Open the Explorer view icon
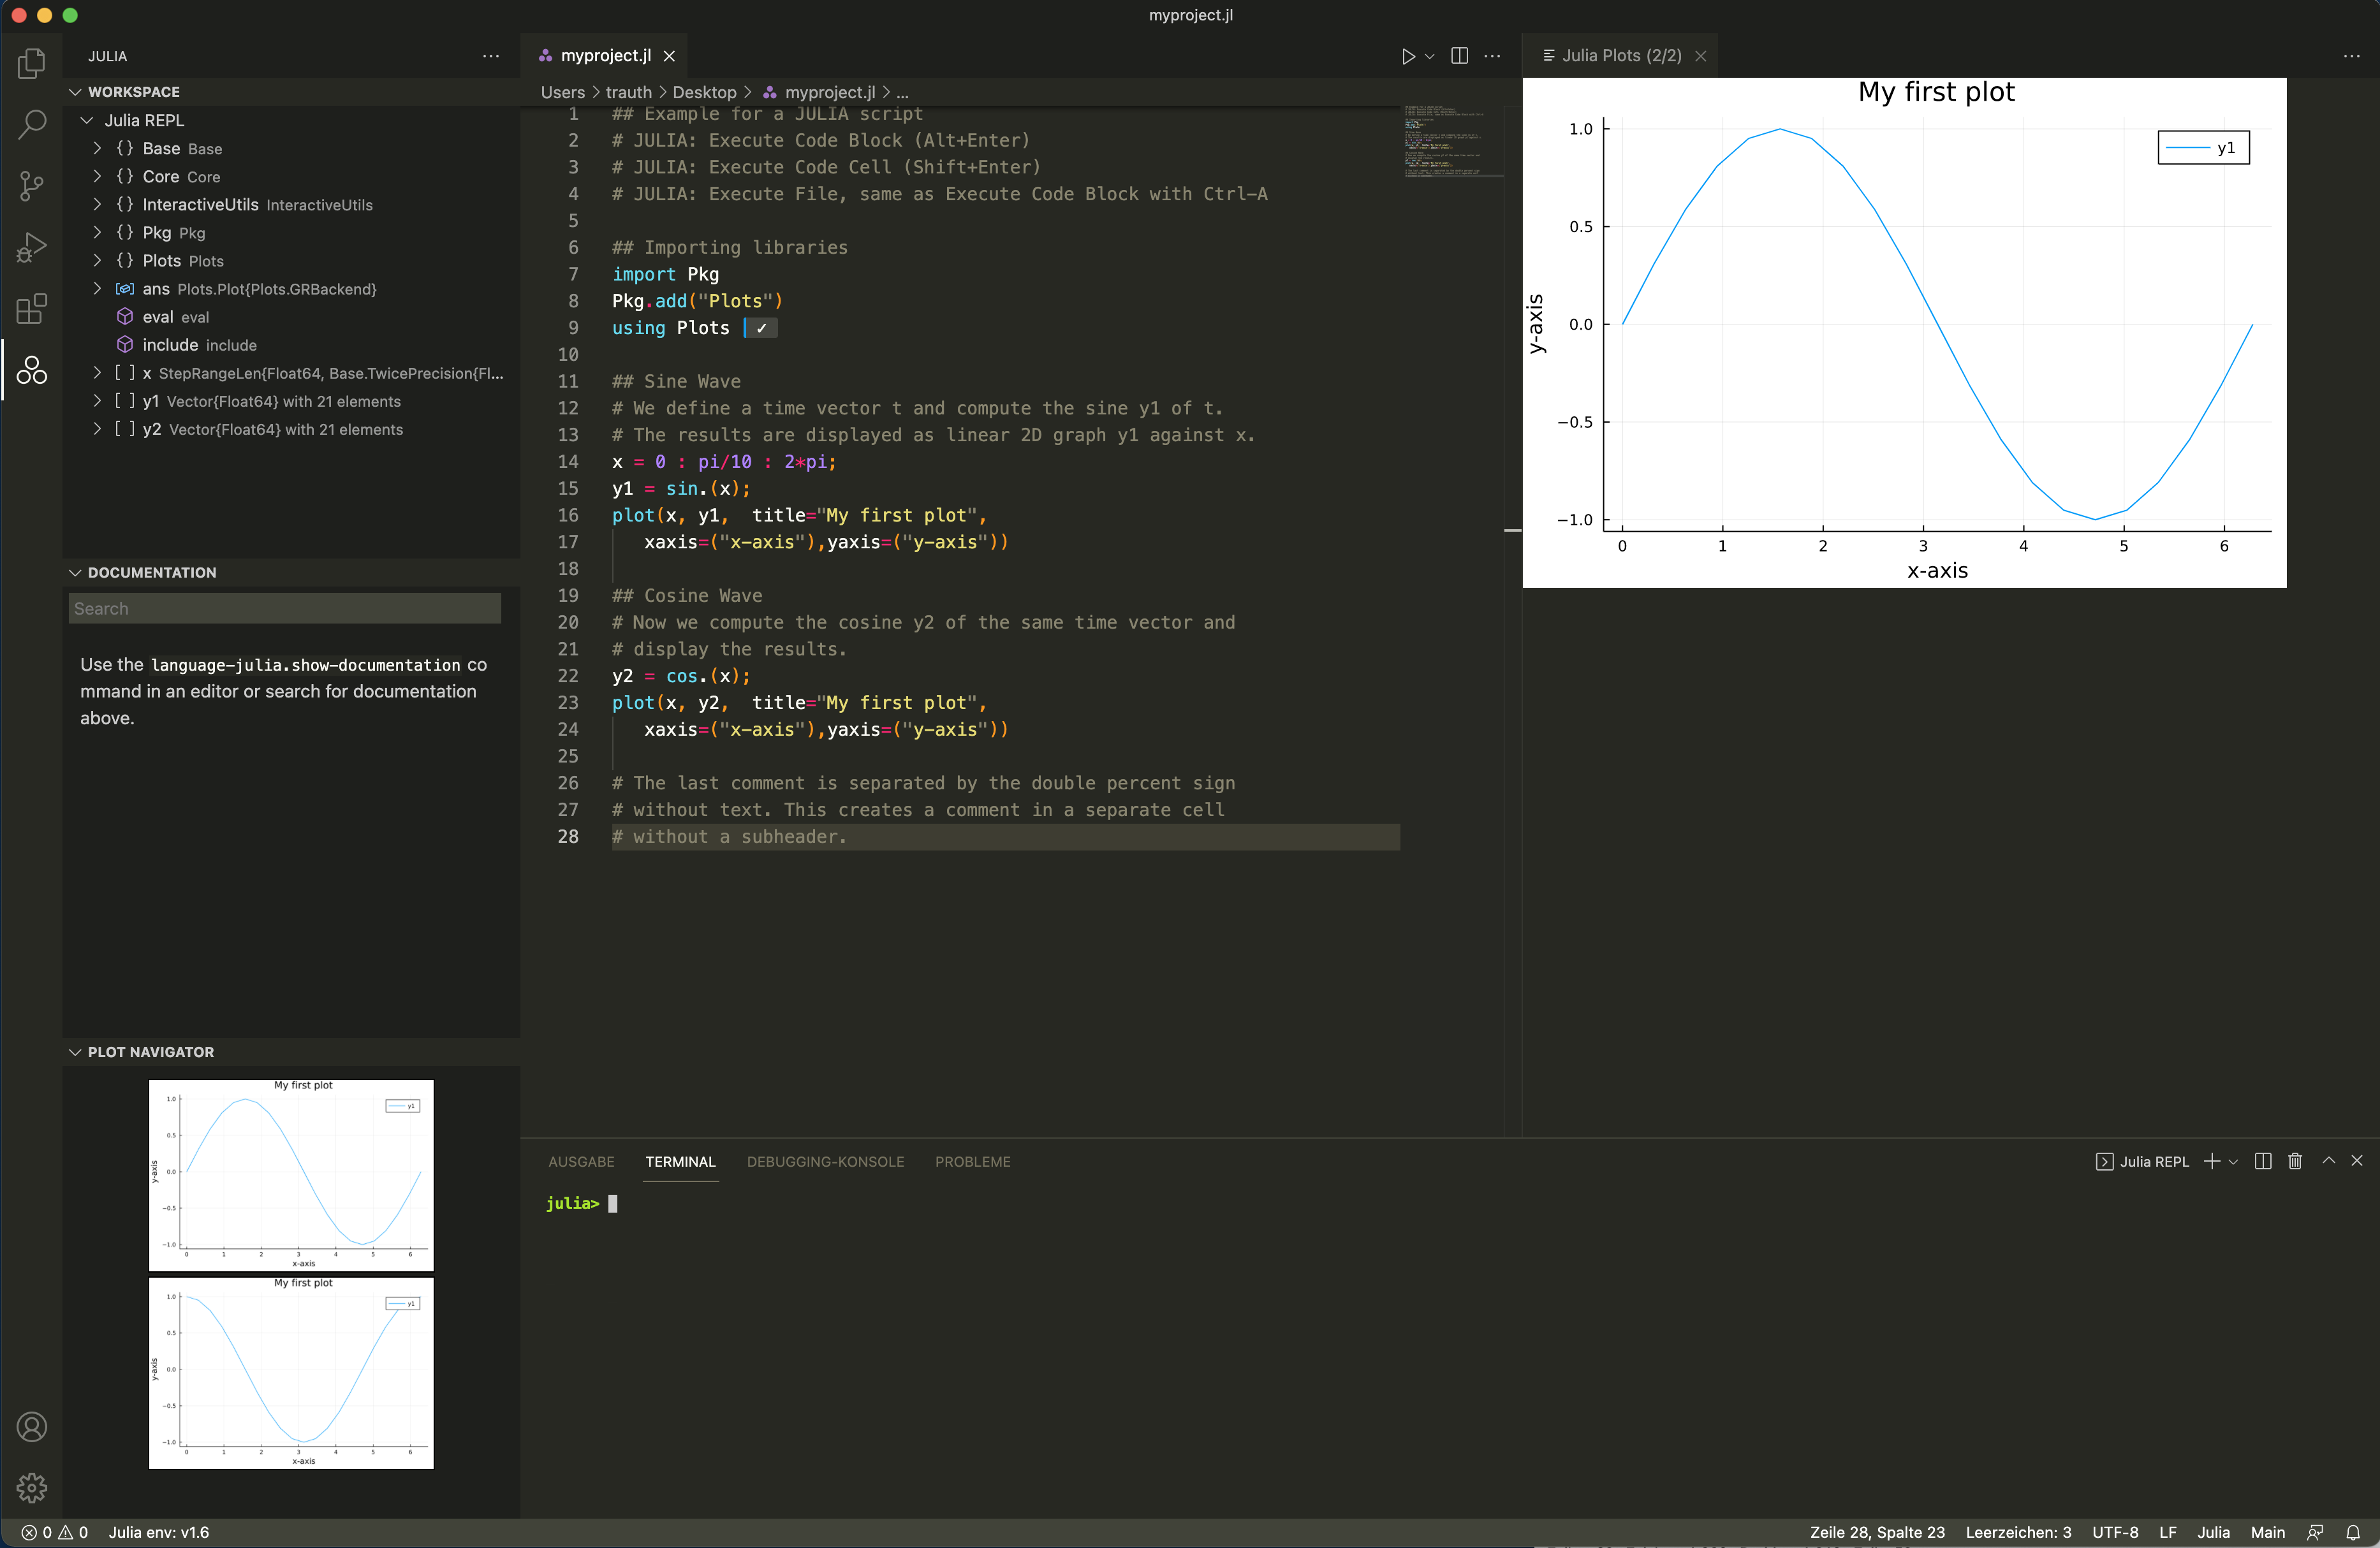Image resolution: width=2380 pixels, height=1548 pixels. point(31,64)
